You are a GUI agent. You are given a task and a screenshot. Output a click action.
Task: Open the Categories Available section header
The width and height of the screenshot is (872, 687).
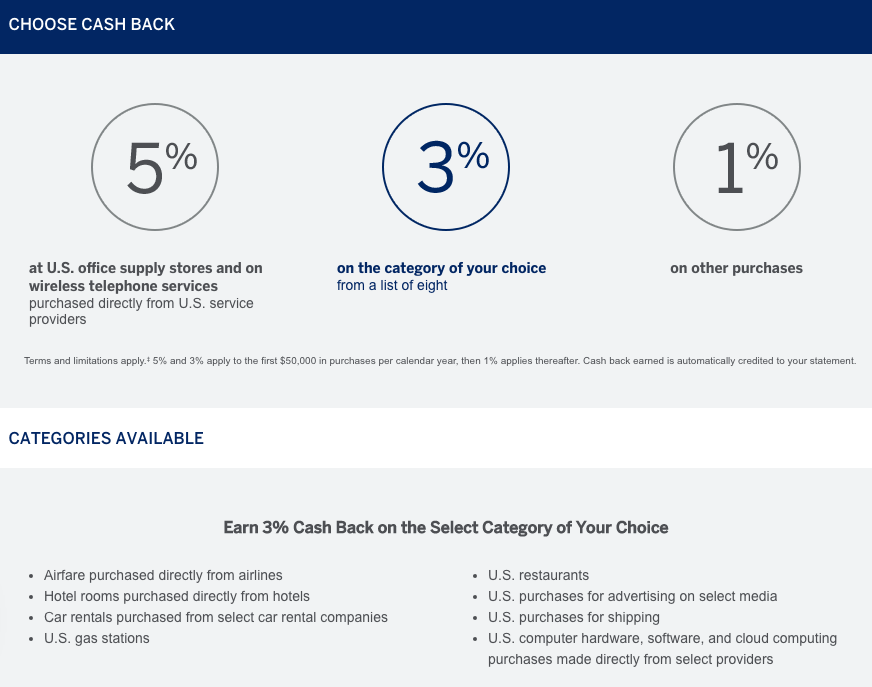(106, 438)
